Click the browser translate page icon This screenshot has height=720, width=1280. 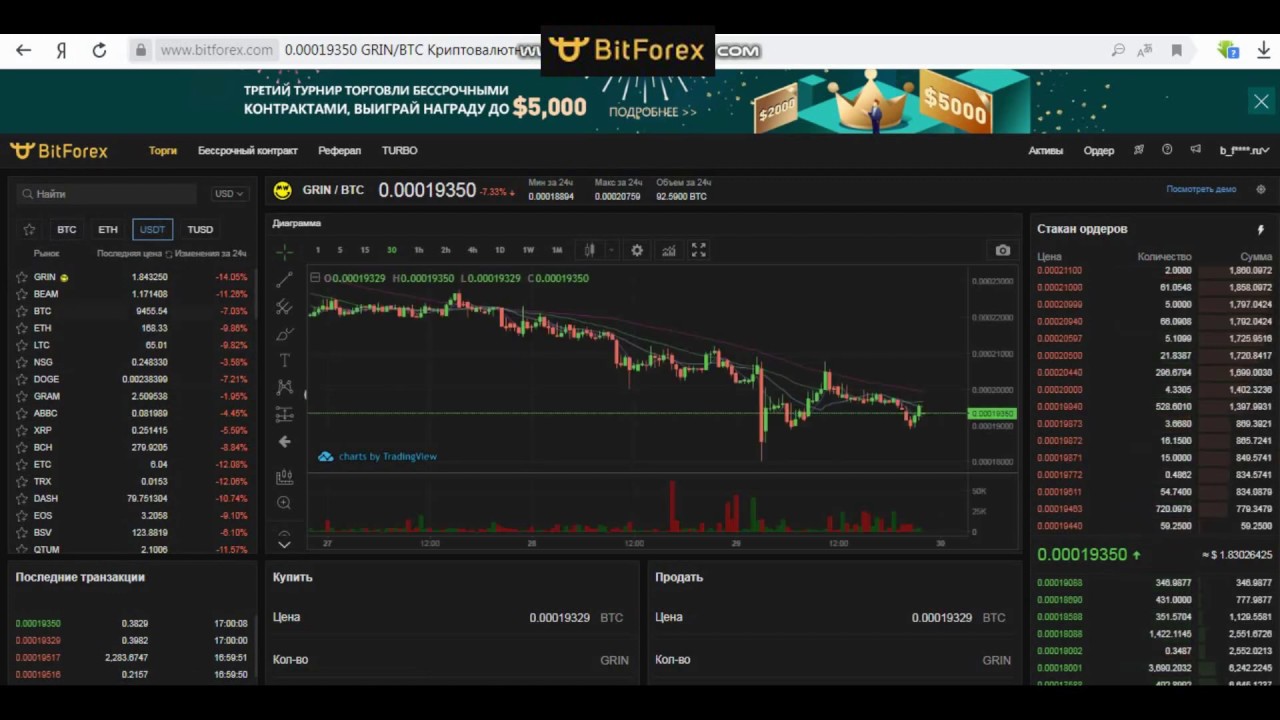1146,50
